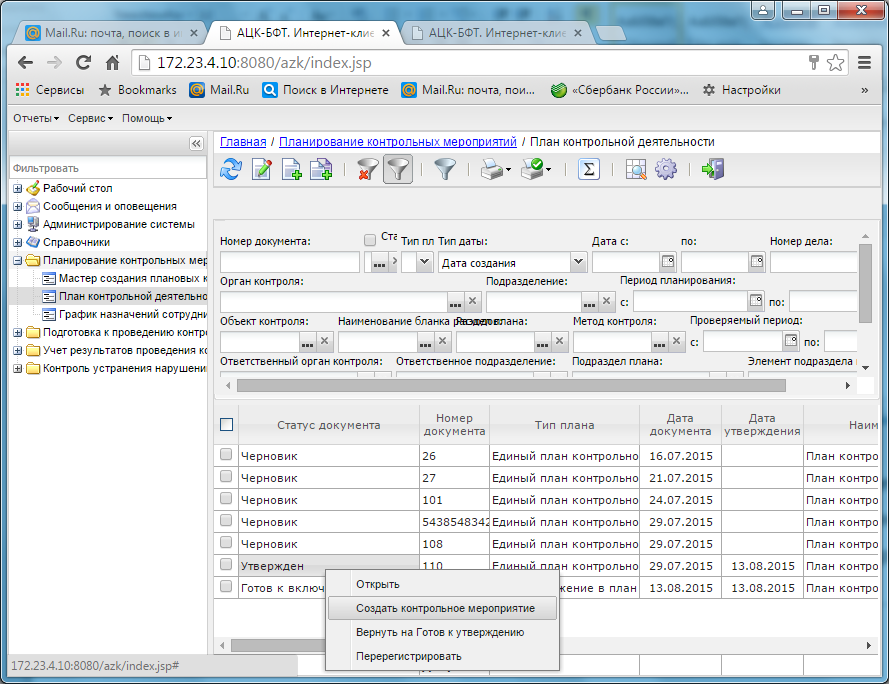Image resolution: width=889 pixels, height=684 pixels.
Task: Select 'Создать контрольное мероприятие' in context menu
Action: pyautogui.click(x=443, y=608)
